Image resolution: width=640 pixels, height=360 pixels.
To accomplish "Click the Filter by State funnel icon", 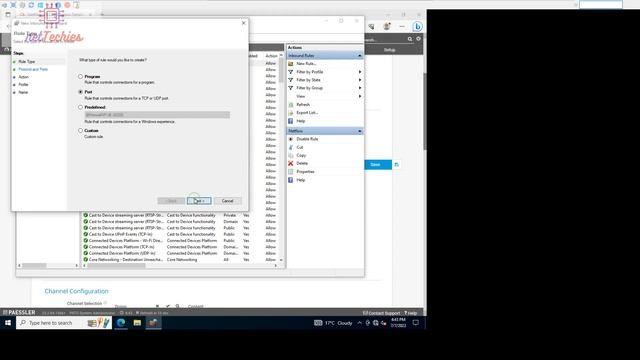I will (291, 80).
